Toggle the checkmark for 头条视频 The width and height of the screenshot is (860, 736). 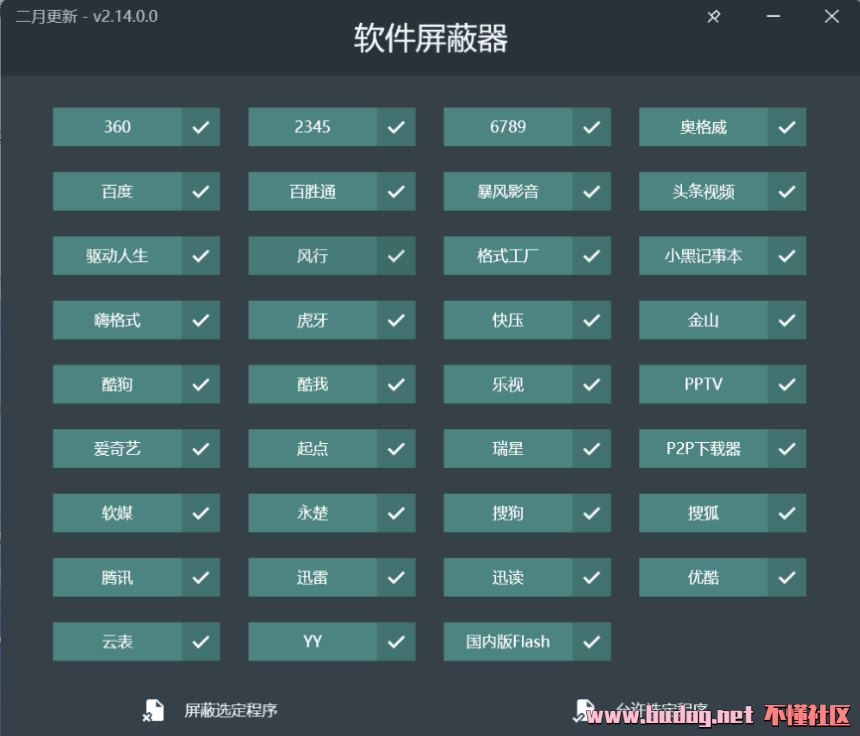pos(787,191)
